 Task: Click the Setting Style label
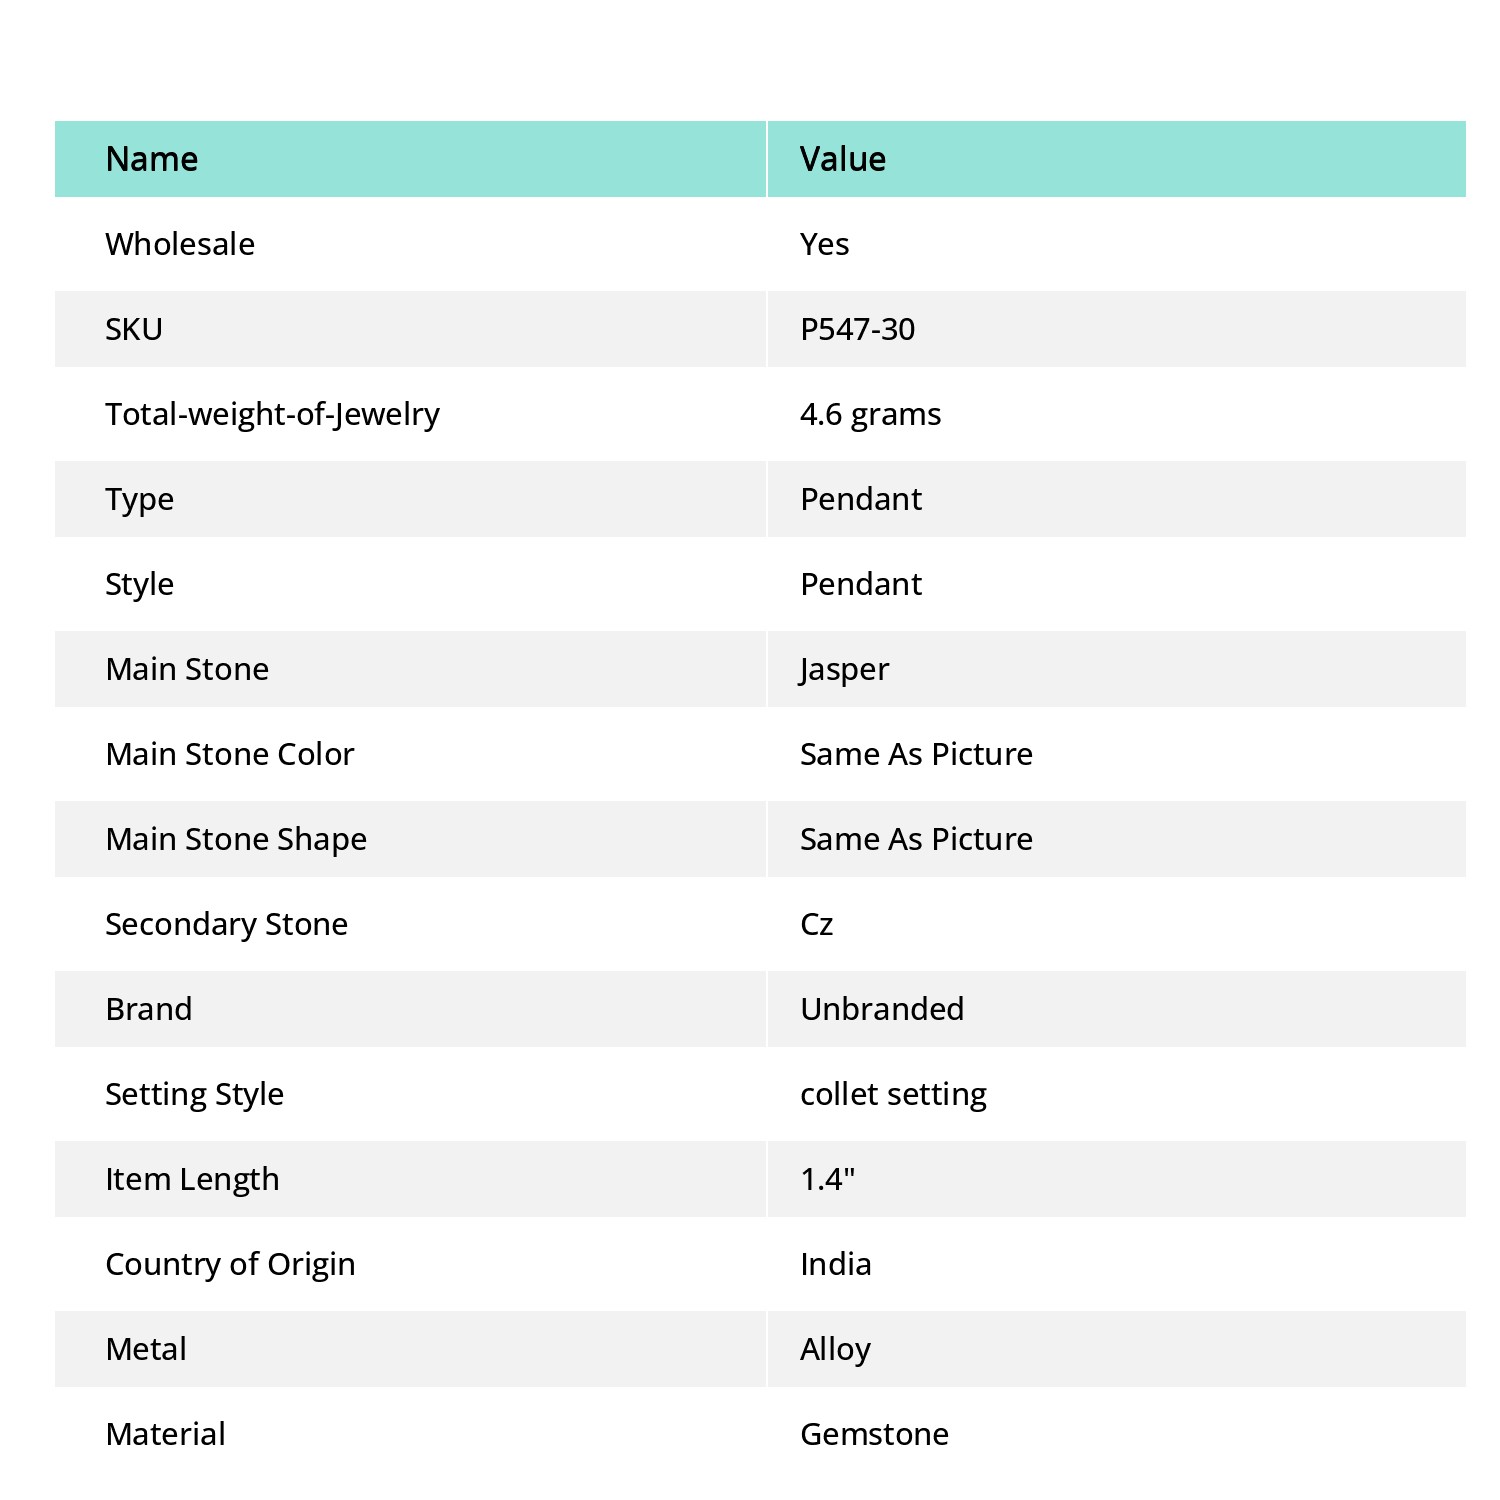point(194,1095)
